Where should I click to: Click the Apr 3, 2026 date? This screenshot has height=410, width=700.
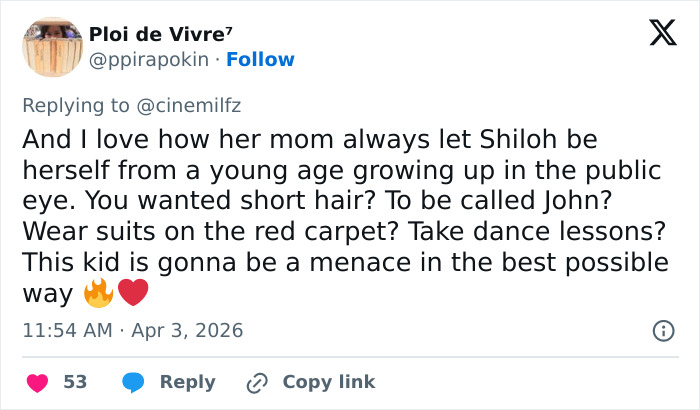coord(187,330)
